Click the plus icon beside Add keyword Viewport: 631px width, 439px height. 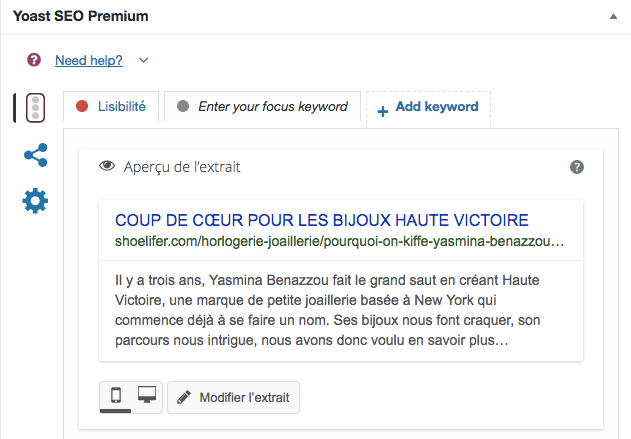click(383, 111)
